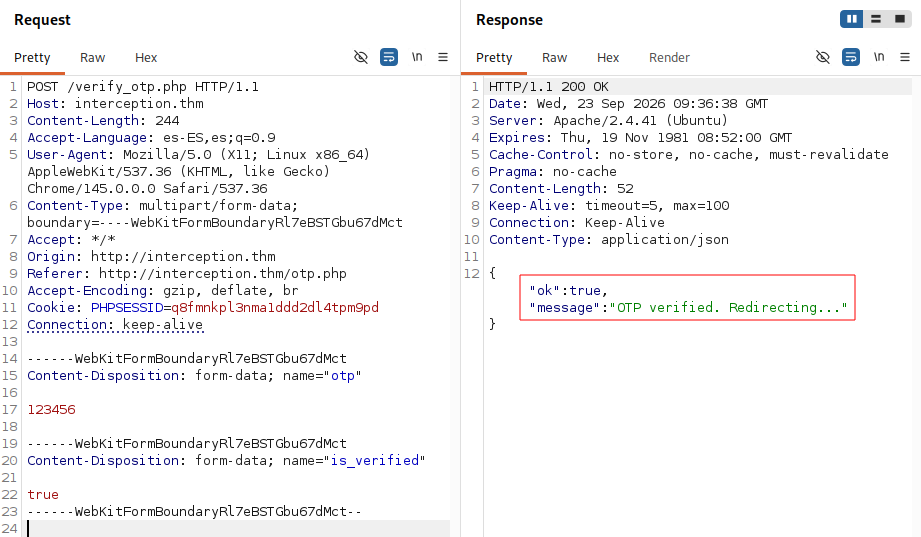Click the Cache-Control response header
921x537 pixels.
click(x=688, y=155)
